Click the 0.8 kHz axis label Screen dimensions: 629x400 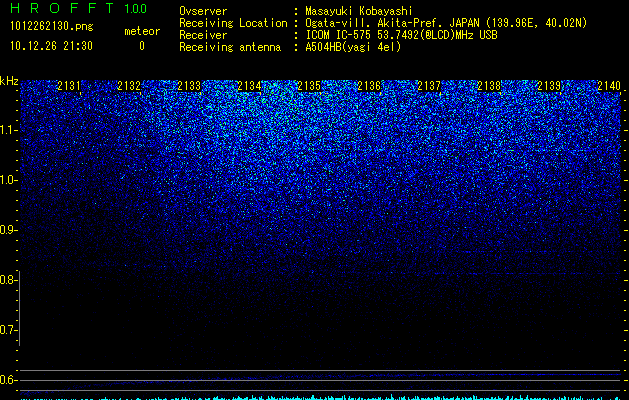tap(8, 280)
